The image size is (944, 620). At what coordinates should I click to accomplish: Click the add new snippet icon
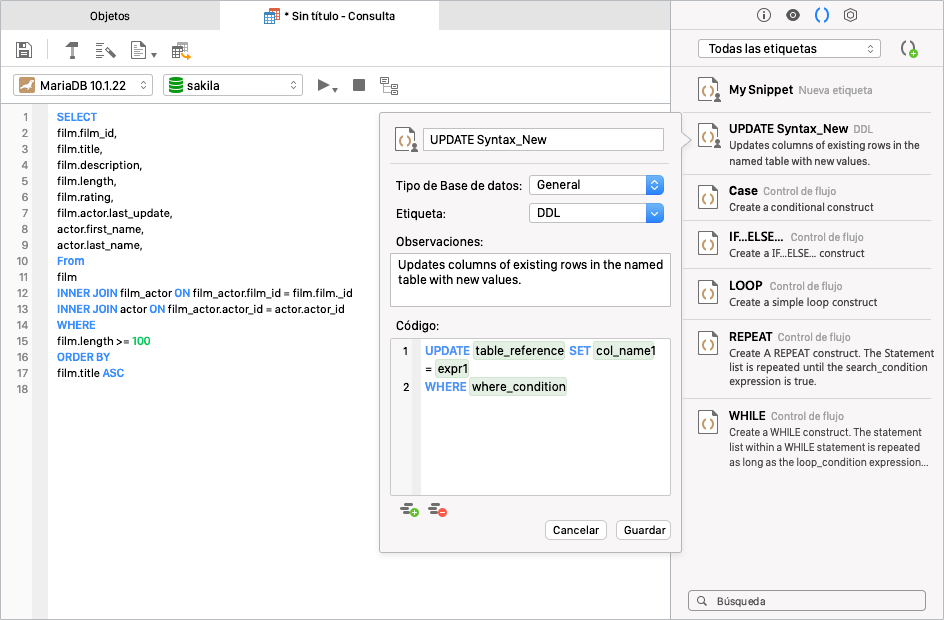tap(908, 49)
